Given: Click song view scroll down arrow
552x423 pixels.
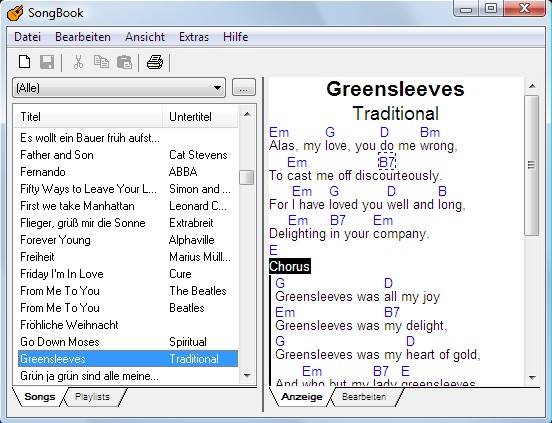Looking at the screenshot, I should tap(532, 378).
